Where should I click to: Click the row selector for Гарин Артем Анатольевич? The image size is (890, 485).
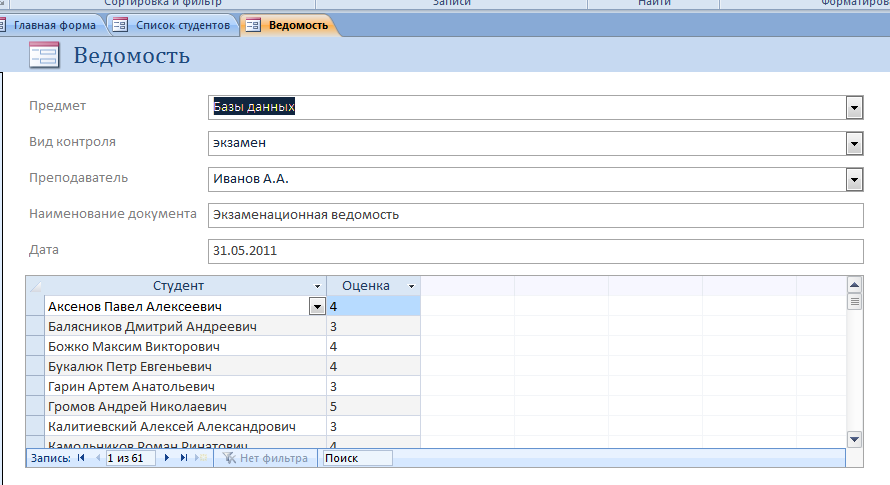pos(35,386)
